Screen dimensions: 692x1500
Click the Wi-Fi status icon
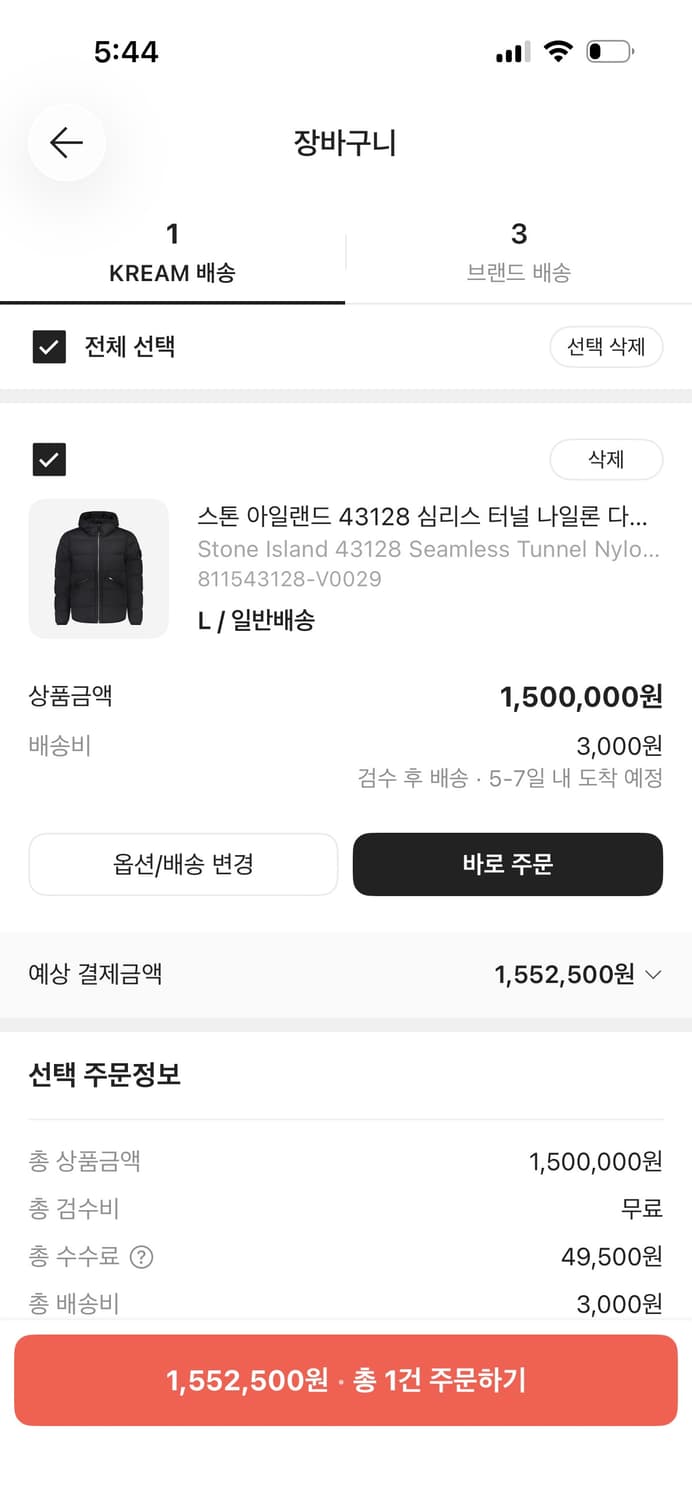pyautogui.click(x=558, y=50)
